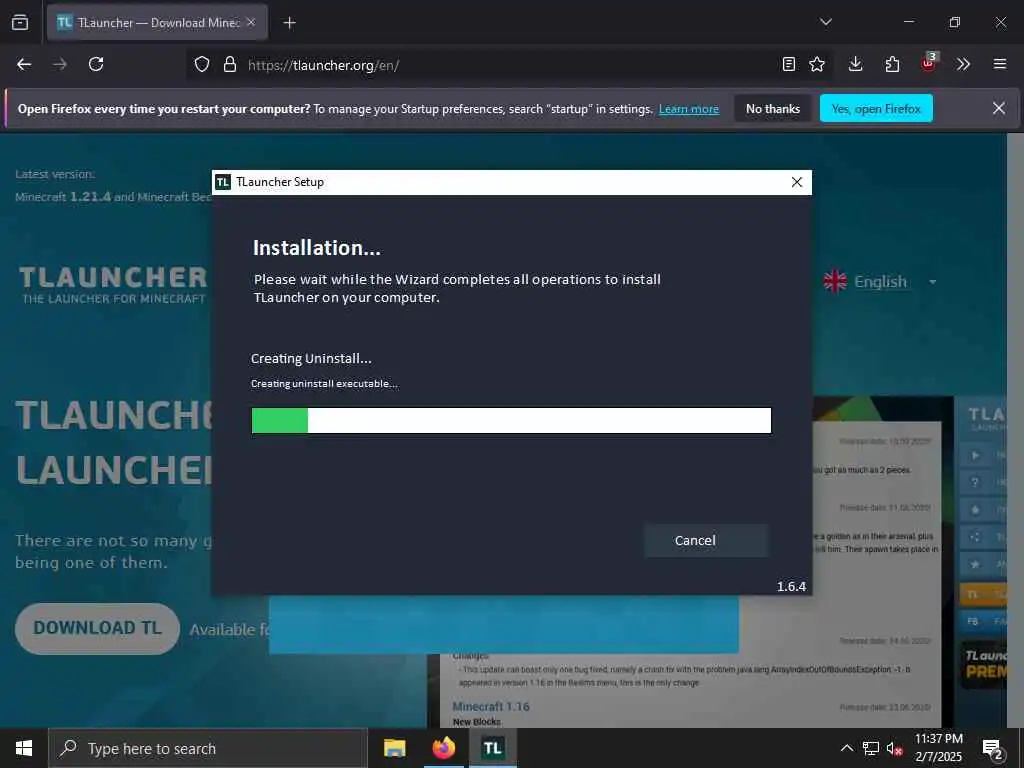
Task: Click the UK flag language icon
Action: click(x=835, y=281)
